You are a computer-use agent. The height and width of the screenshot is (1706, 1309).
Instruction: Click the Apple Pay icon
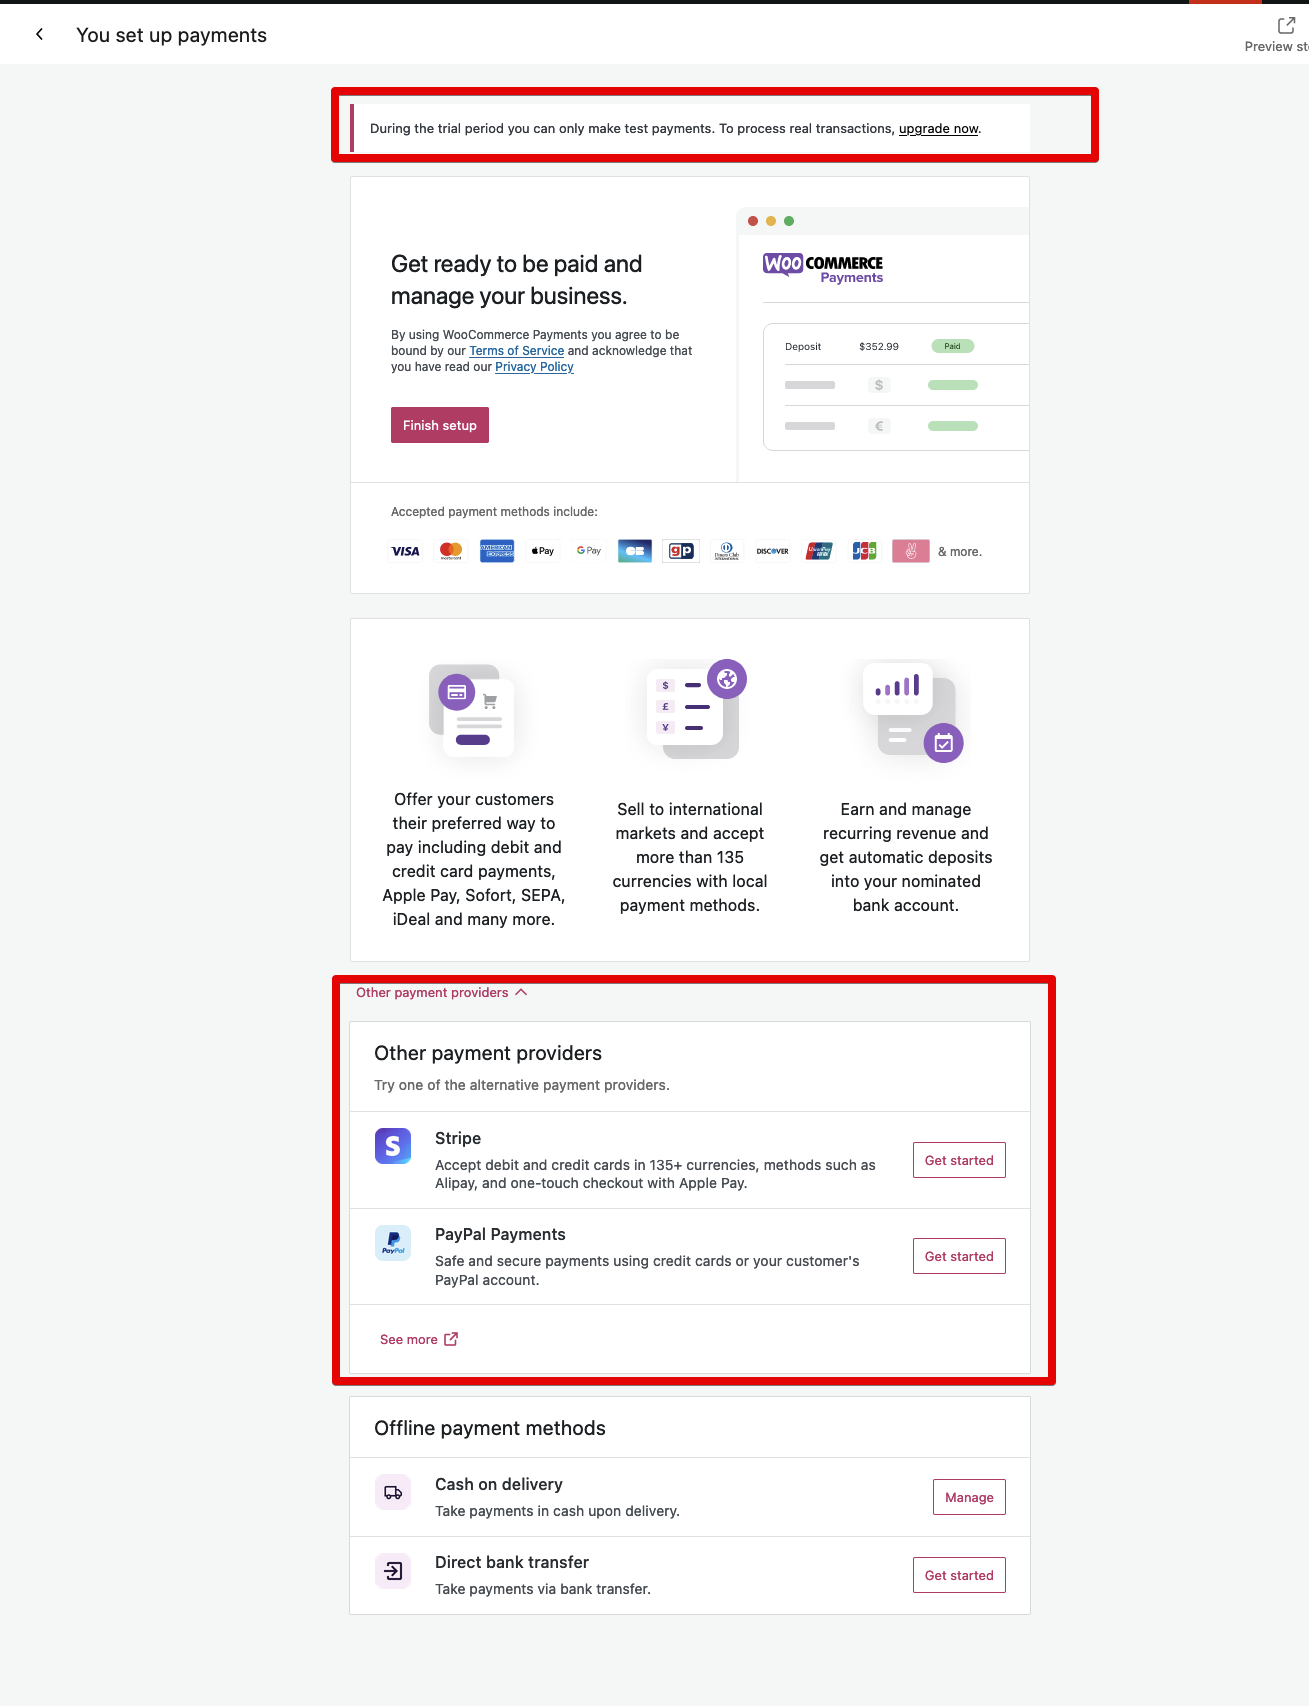click(542, 551)
